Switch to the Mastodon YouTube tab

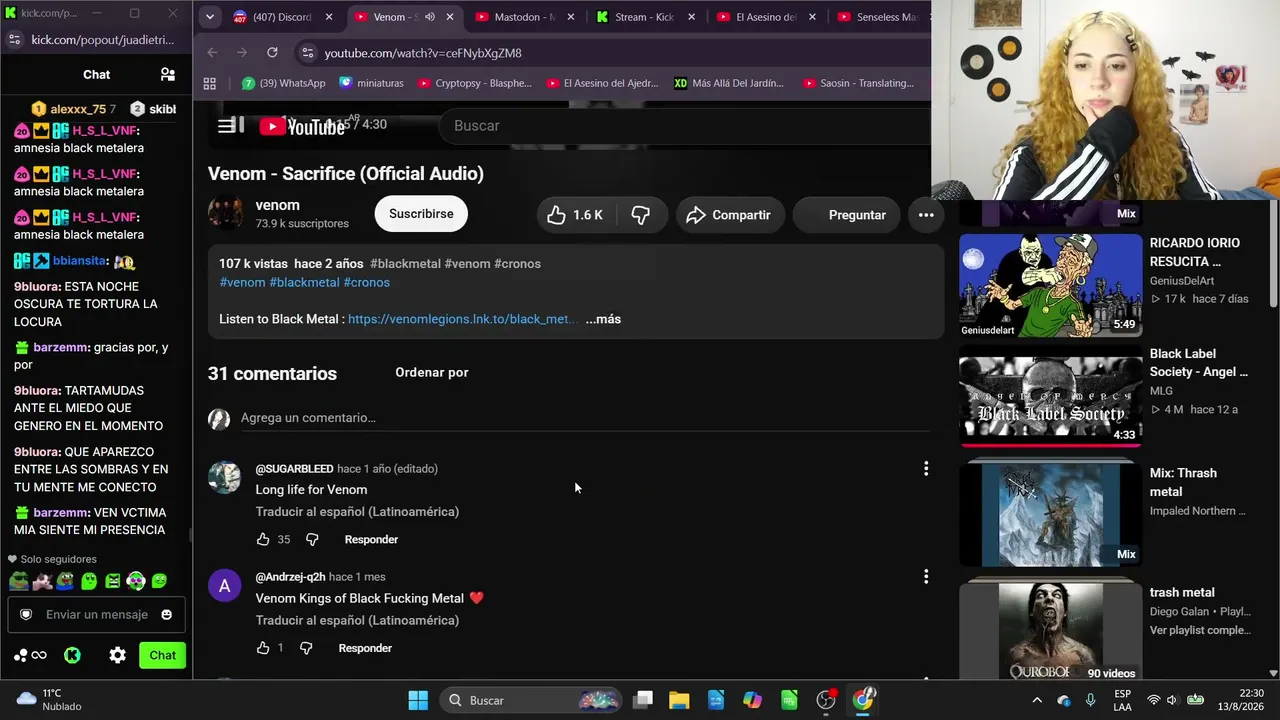pyautogui.click(x=527, y=17)
